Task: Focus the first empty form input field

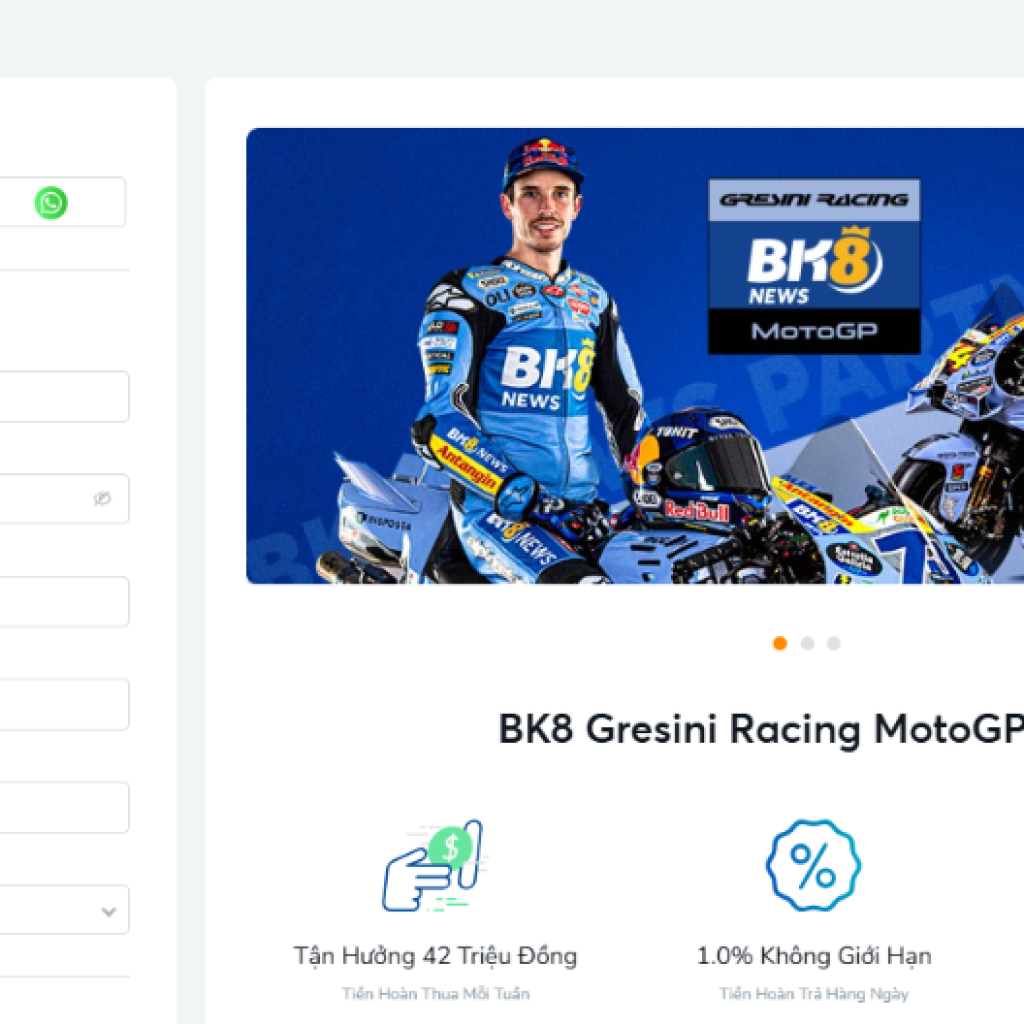Action: [64, 396]
